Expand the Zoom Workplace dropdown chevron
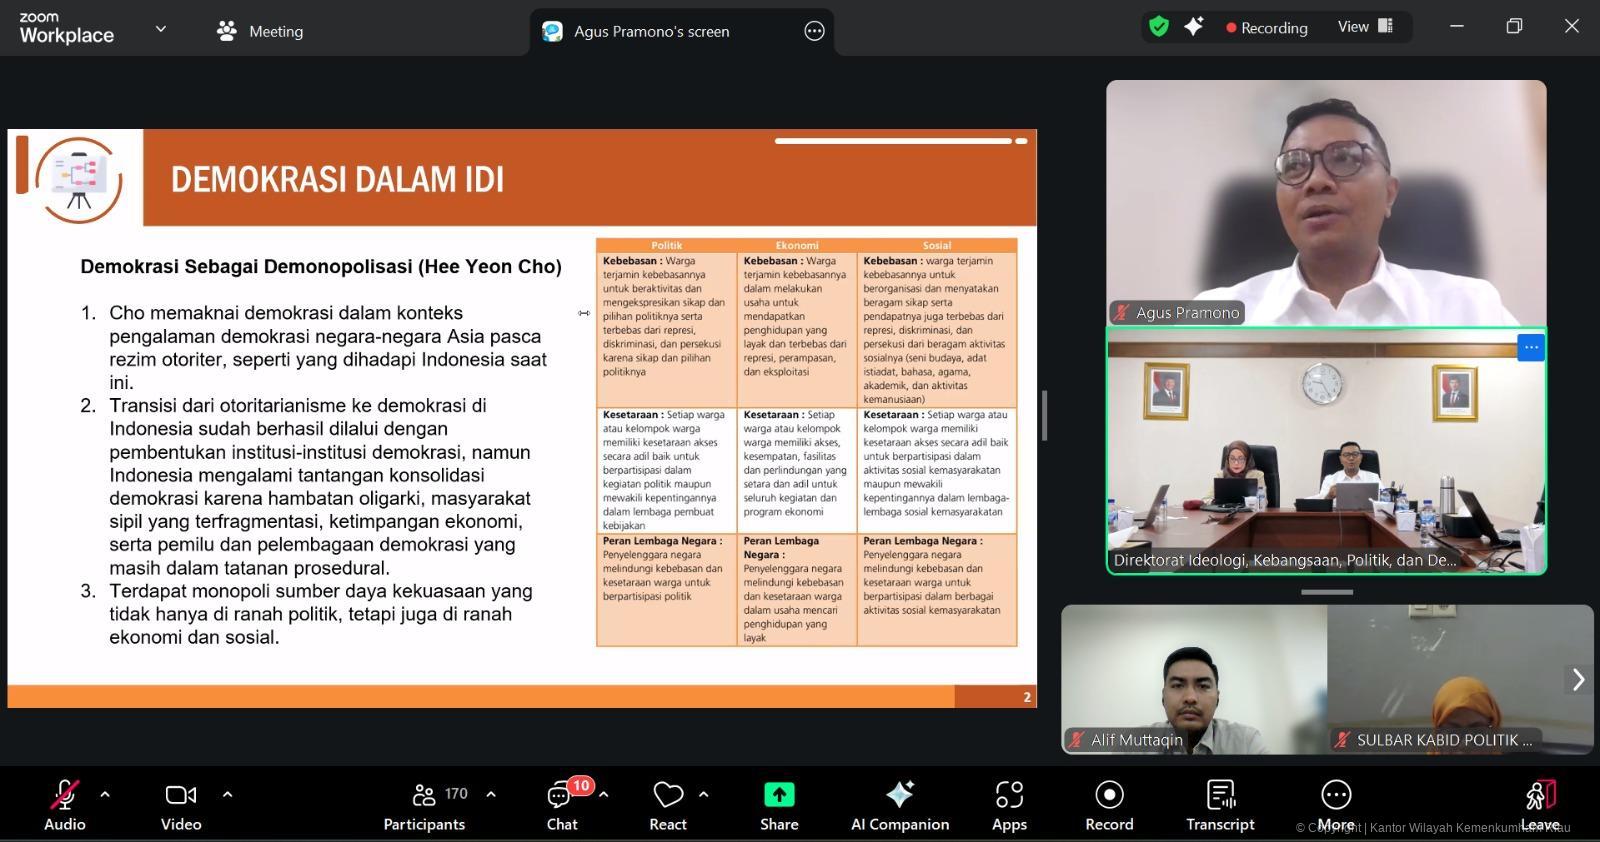 pos(161,30)
